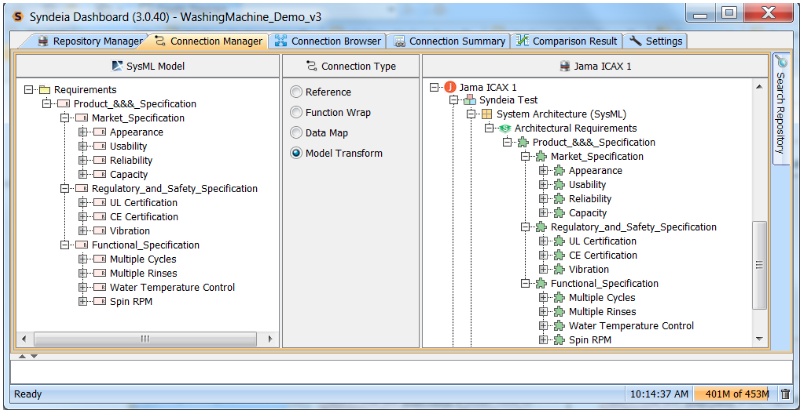
Task: Select the Function Wrap radio button
Action: click(x=296, y=113)
